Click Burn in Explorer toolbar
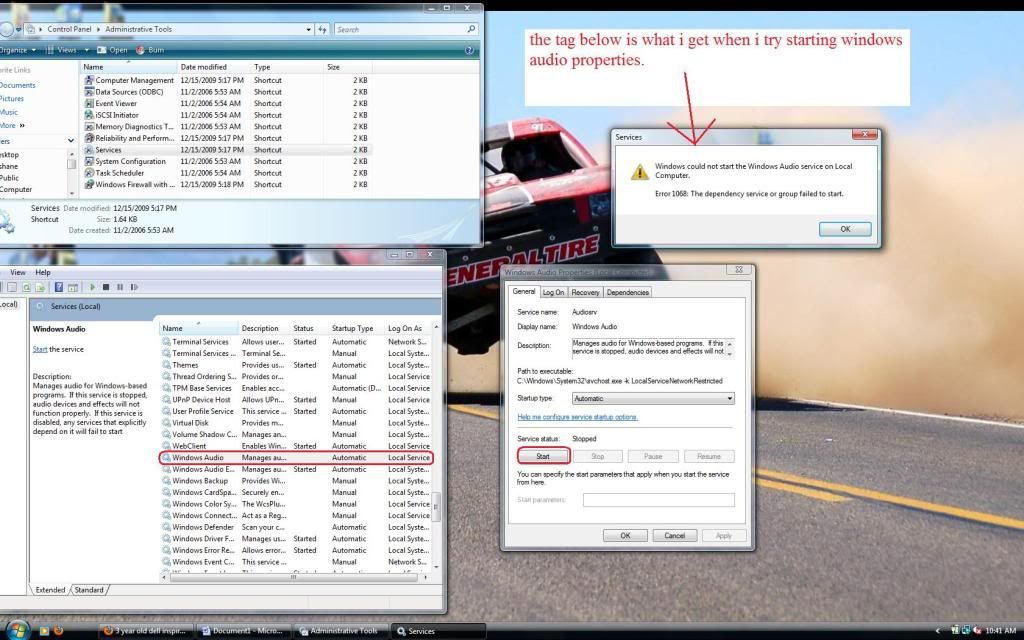Image resolution: width=1024 pixels, height=640 pixels. 150,50
